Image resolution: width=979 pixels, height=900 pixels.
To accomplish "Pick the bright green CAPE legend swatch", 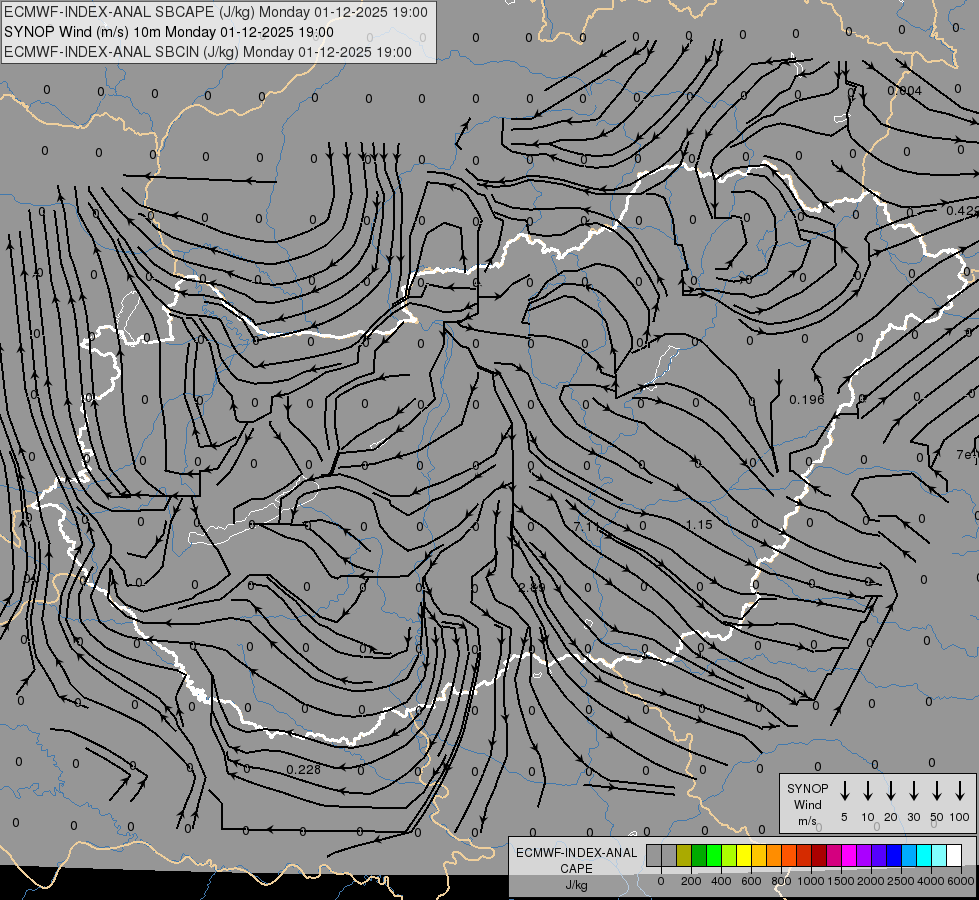I will (x=714, y=855).
